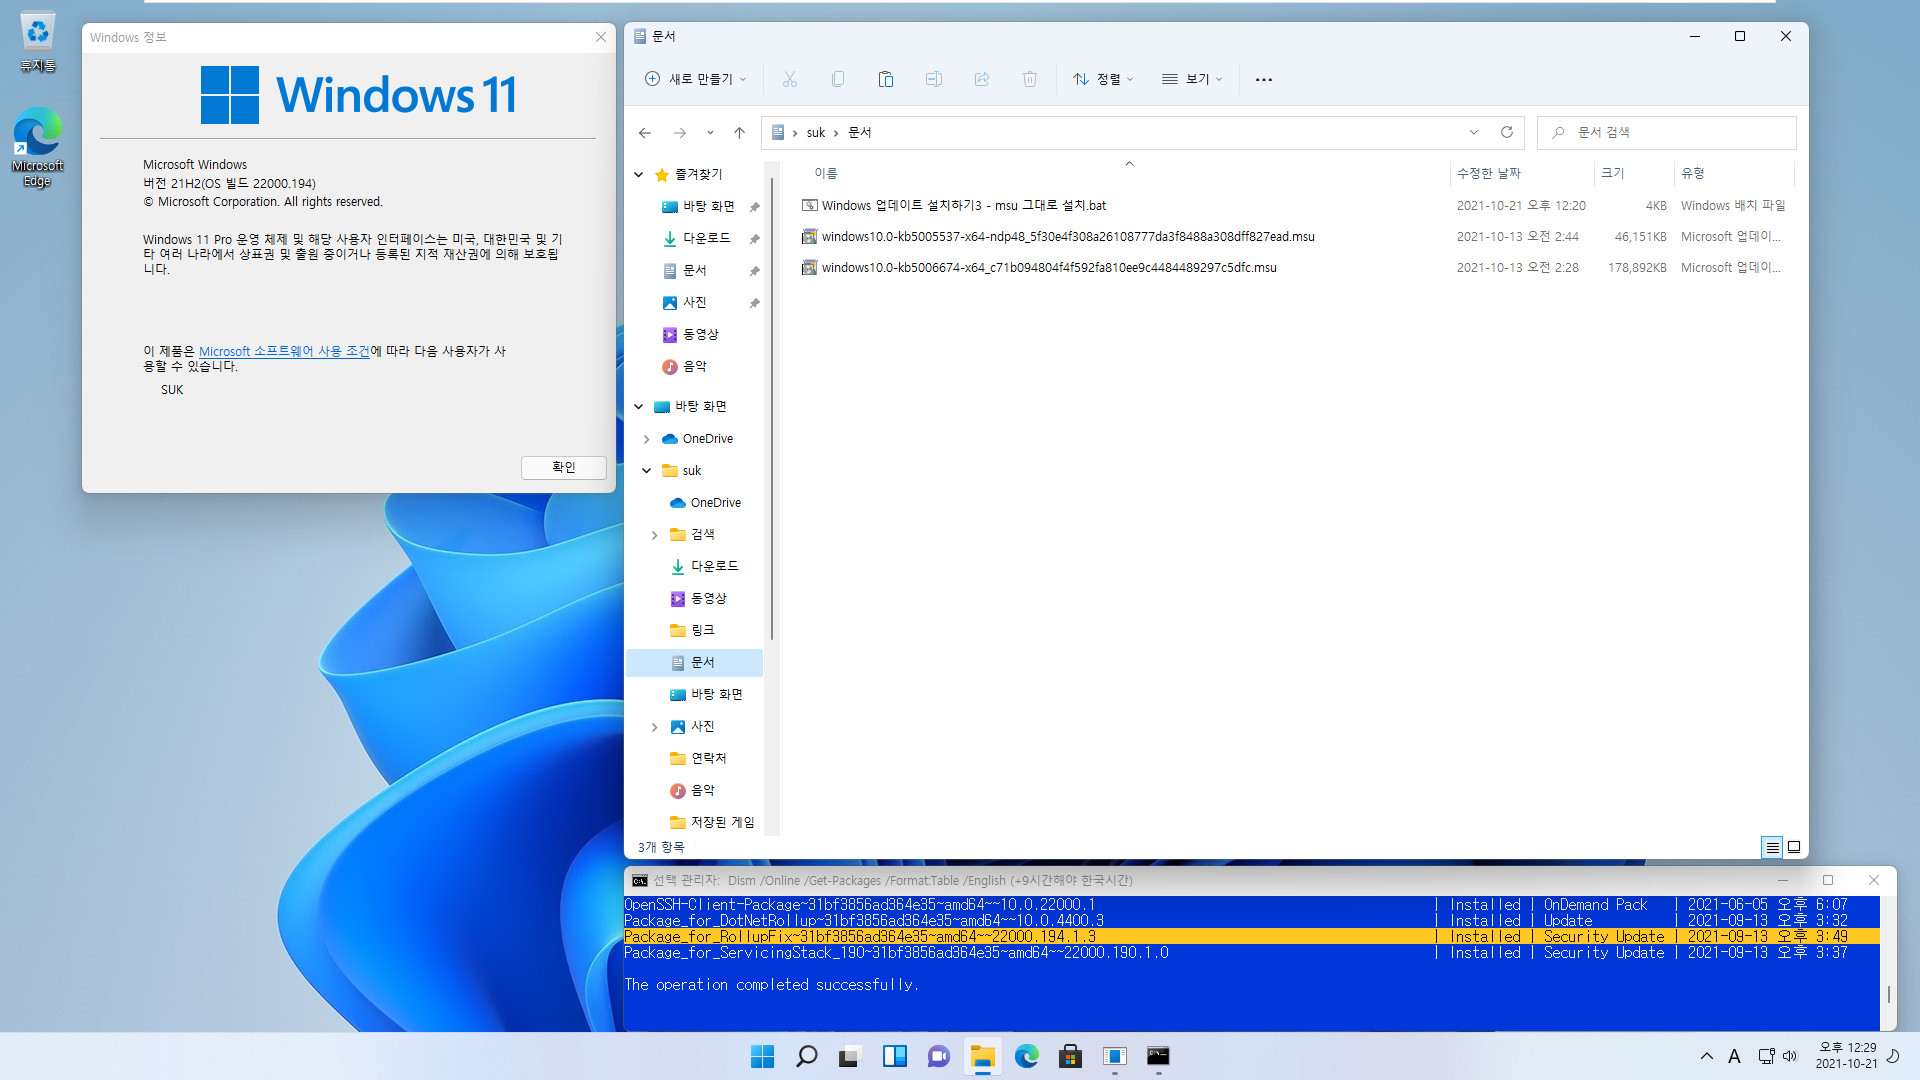Open the 새로 만들기 (New) dropdown

(696, 79)
